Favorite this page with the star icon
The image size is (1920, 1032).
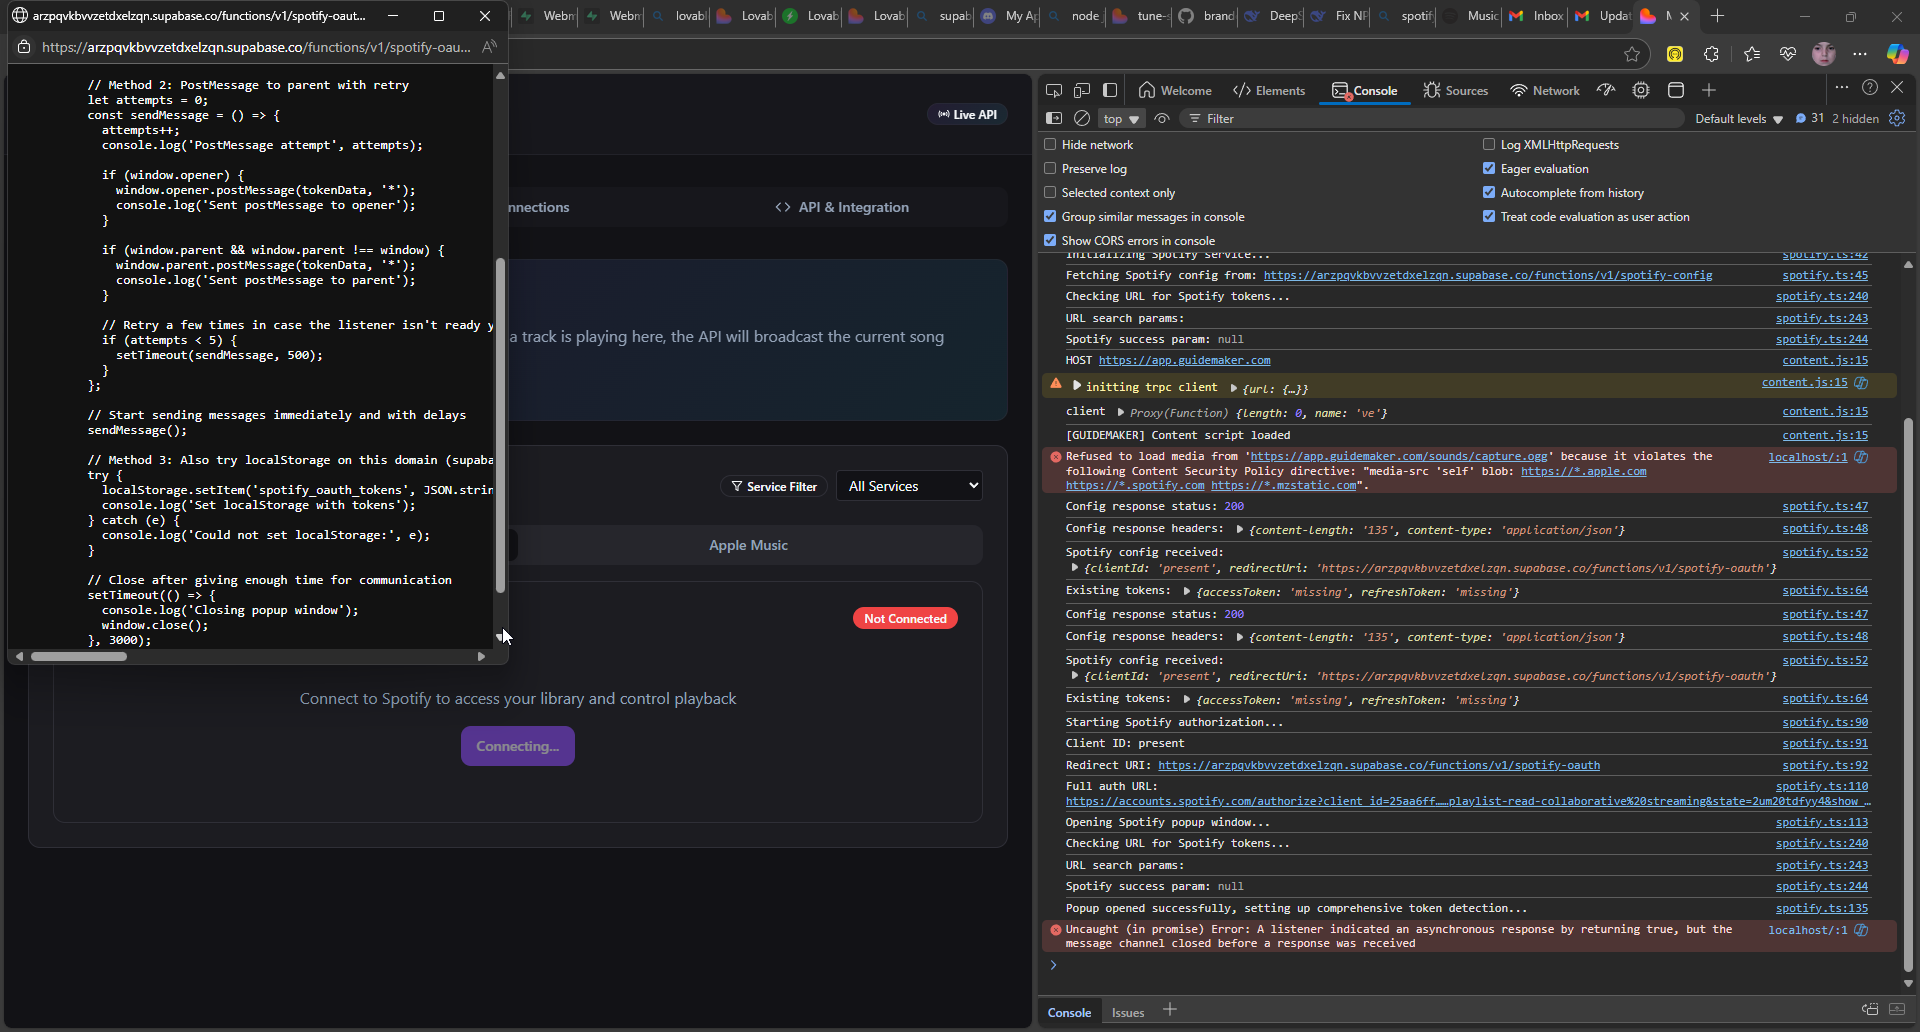tap(1632, 54)
